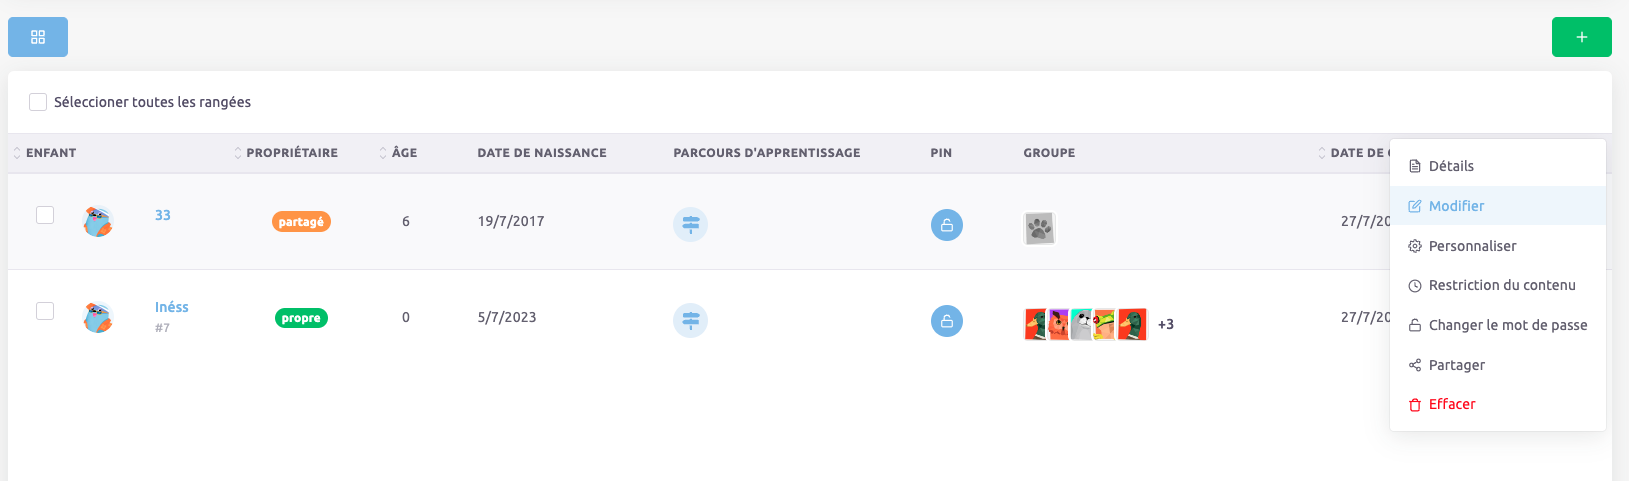Click the green plus add button
The width and height of the screenshot is (1629, 481).
tap(1581, 37)
